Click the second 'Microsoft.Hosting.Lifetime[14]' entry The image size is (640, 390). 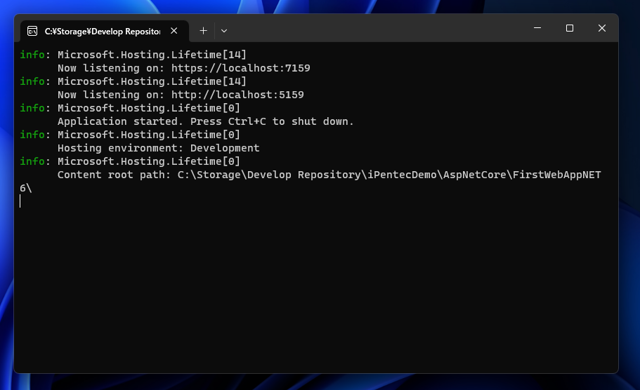point(152,82)
